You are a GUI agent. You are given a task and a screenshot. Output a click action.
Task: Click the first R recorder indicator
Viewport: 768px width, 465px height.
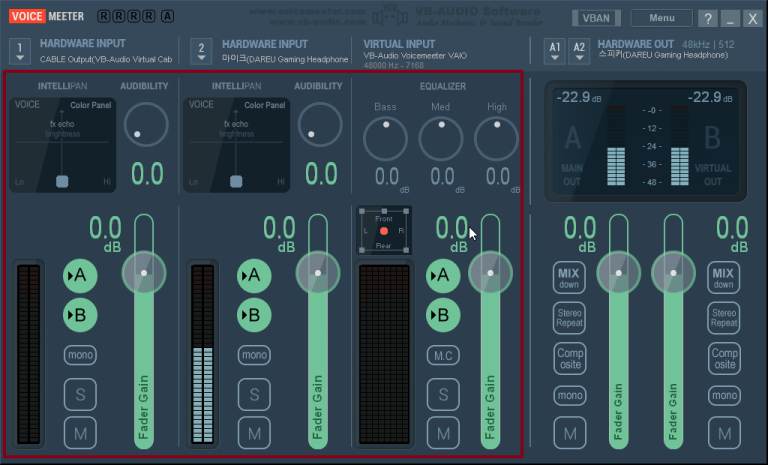point(103,16)
